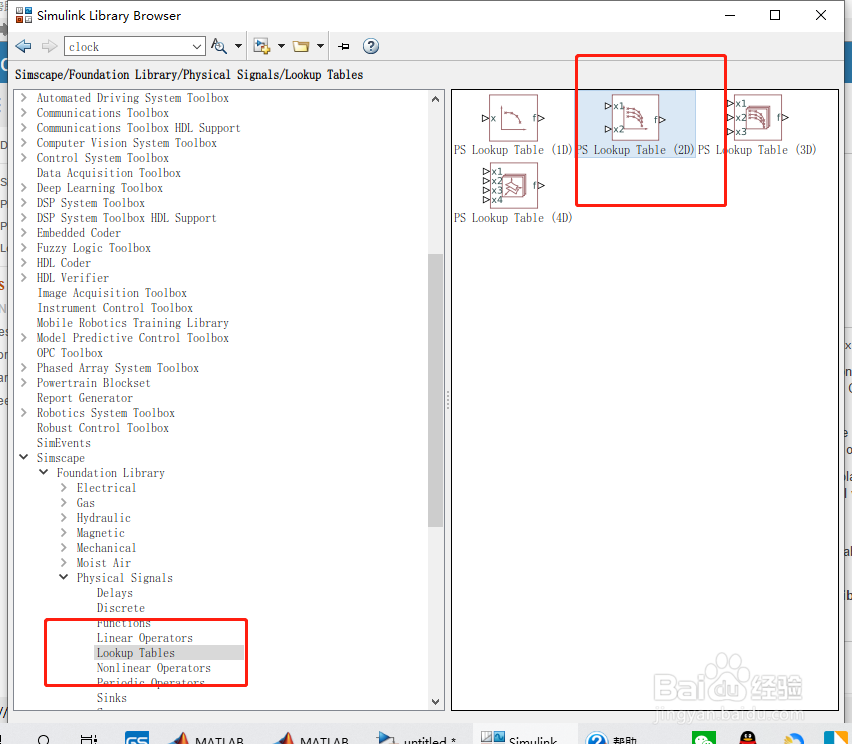Image resolution: width=852 pixels, height=744 pixels.
Task: Click the tree vertical scrollbar thumb
Action: (435, 390)
